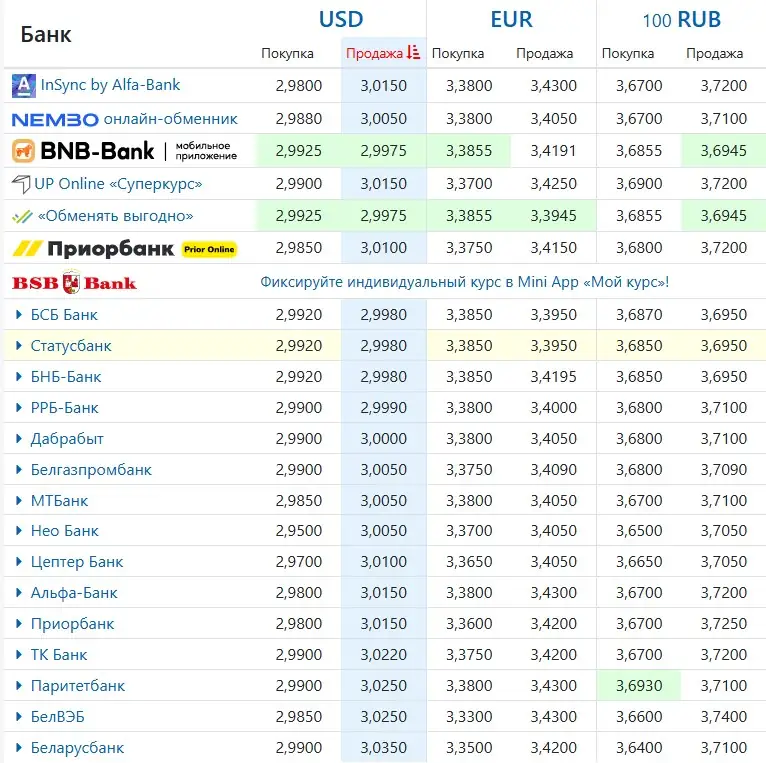This screenshot has height=763, width=766.
Task: Open the Альфа-Банк link
Action: pyautogui.click(x=74, y=593)
